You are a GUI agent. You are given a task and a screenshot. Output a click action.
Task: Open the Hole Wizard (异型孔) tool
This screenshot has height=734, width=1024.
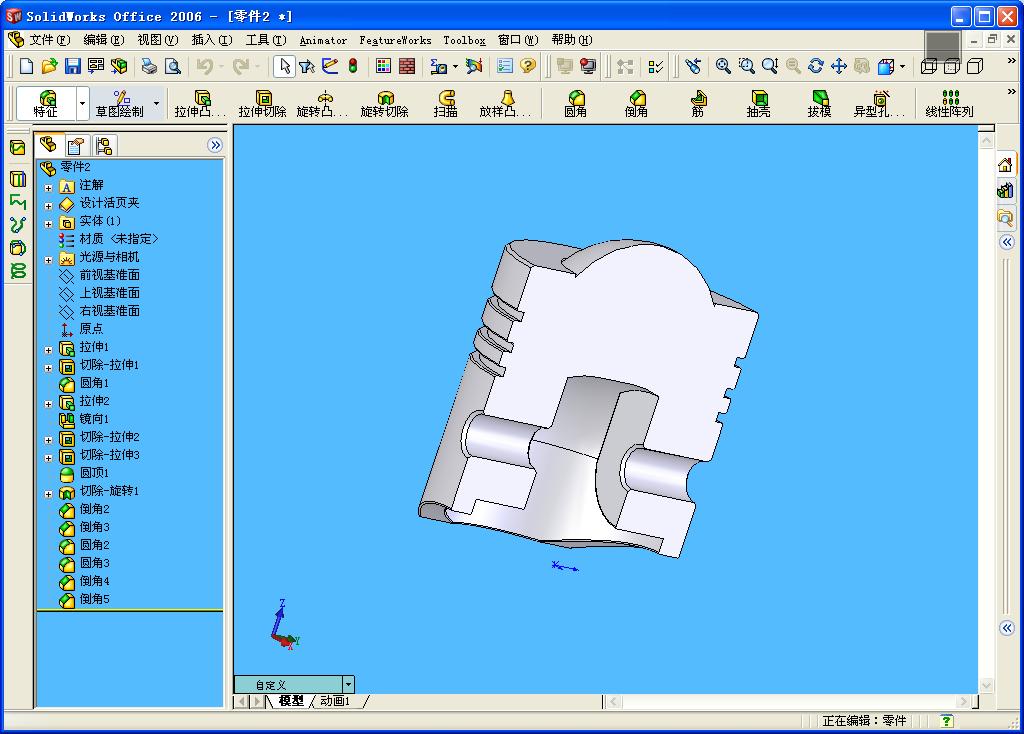pyautogui.click(x=880, y=104)
